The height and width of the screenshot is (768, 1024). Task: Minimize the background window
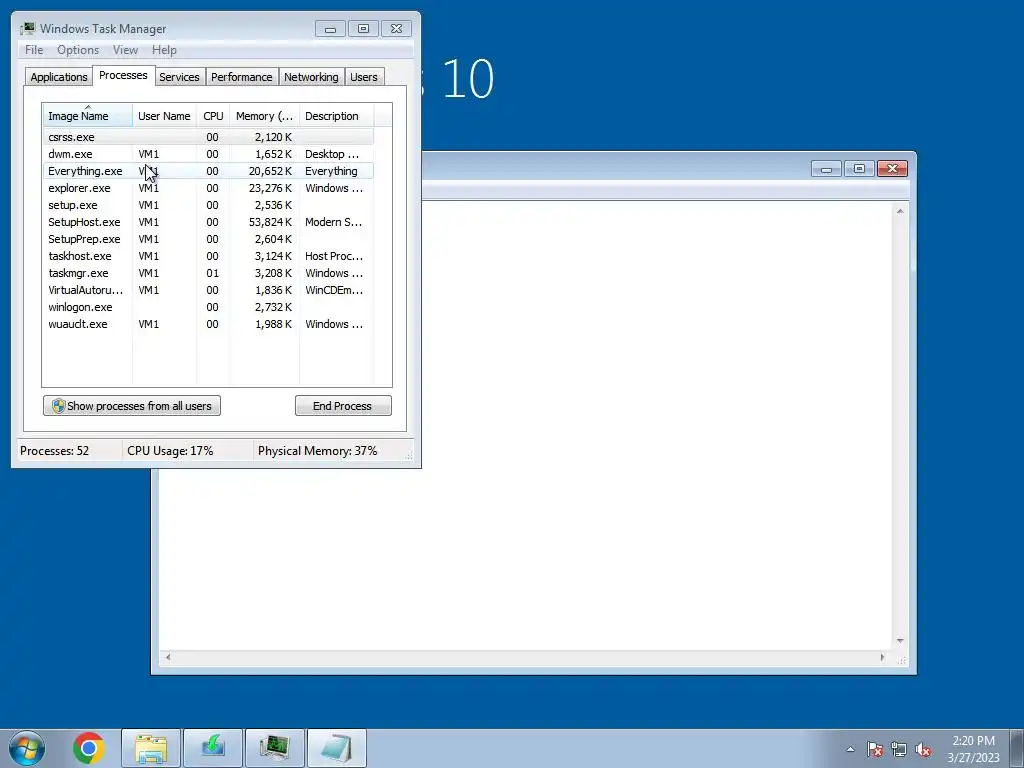[x=826, y=169]
